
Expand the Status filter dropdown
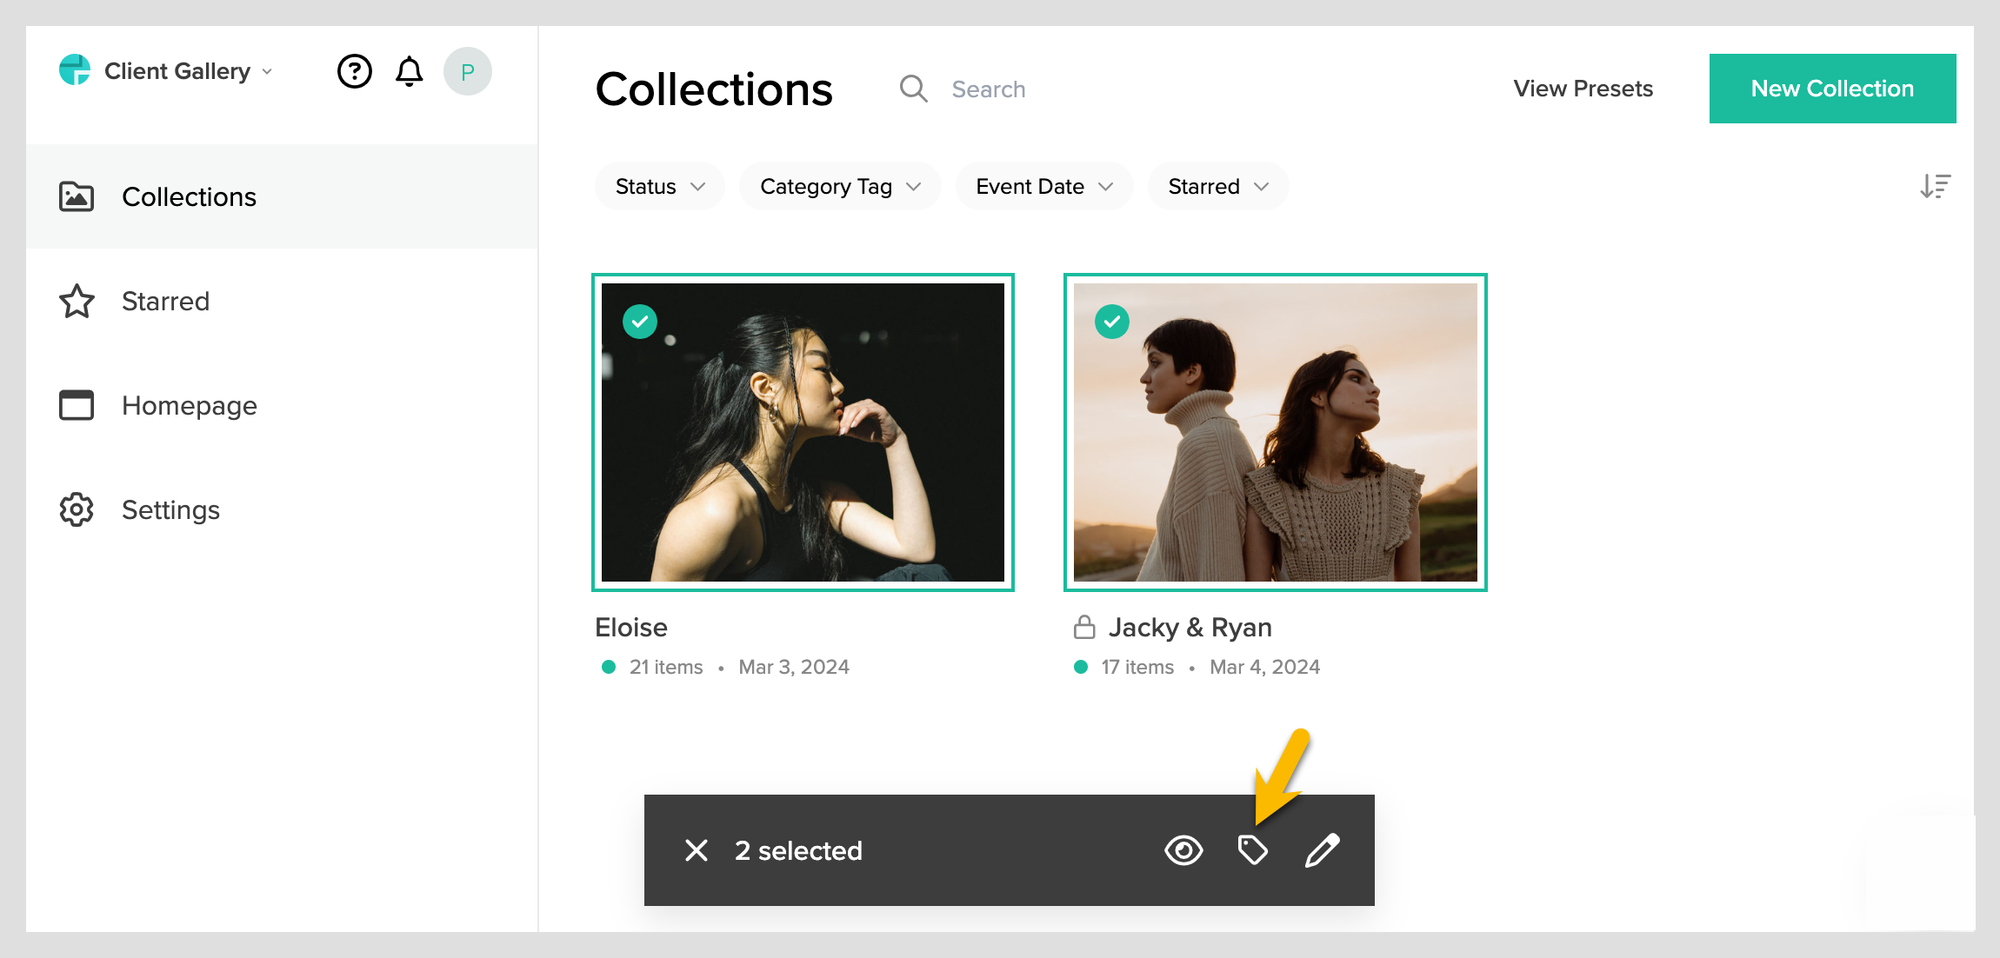pyautogui.click(x=659, y=186)
